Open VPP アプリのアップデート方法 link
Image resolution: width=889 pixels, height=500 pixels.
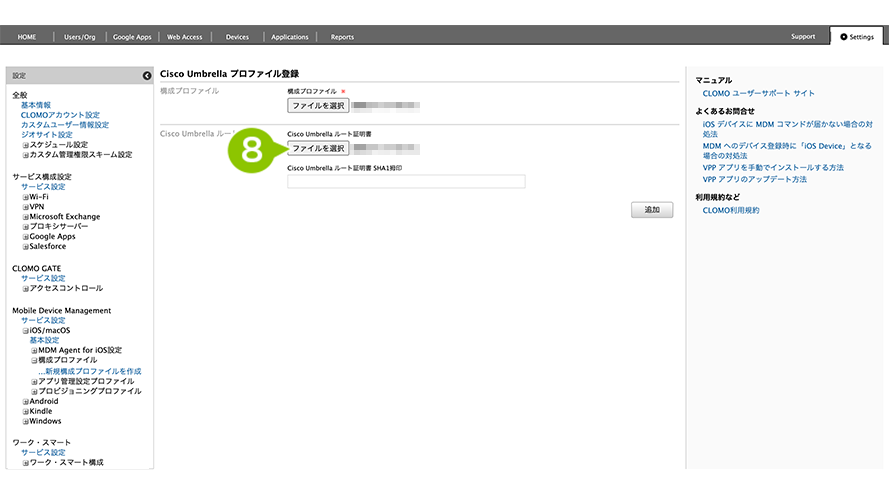(755, 179)
